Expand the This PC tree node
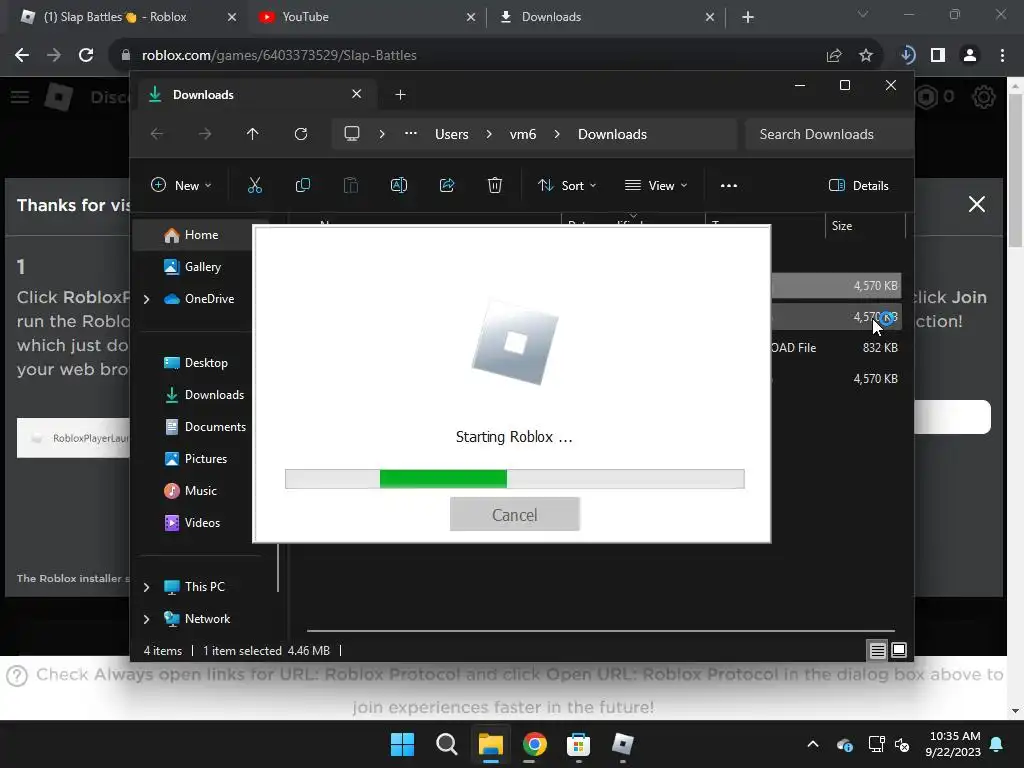 [146, 587]
